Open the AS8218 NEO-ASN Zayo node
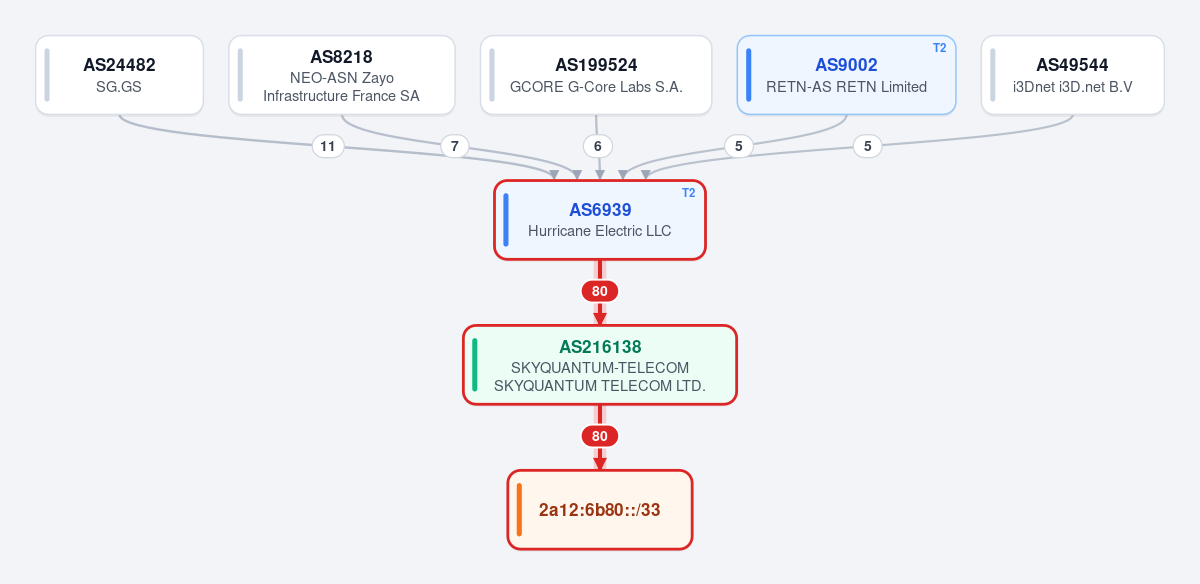Image resolution: width=1200 pixels, height=584 pixels. coord(342,75)
